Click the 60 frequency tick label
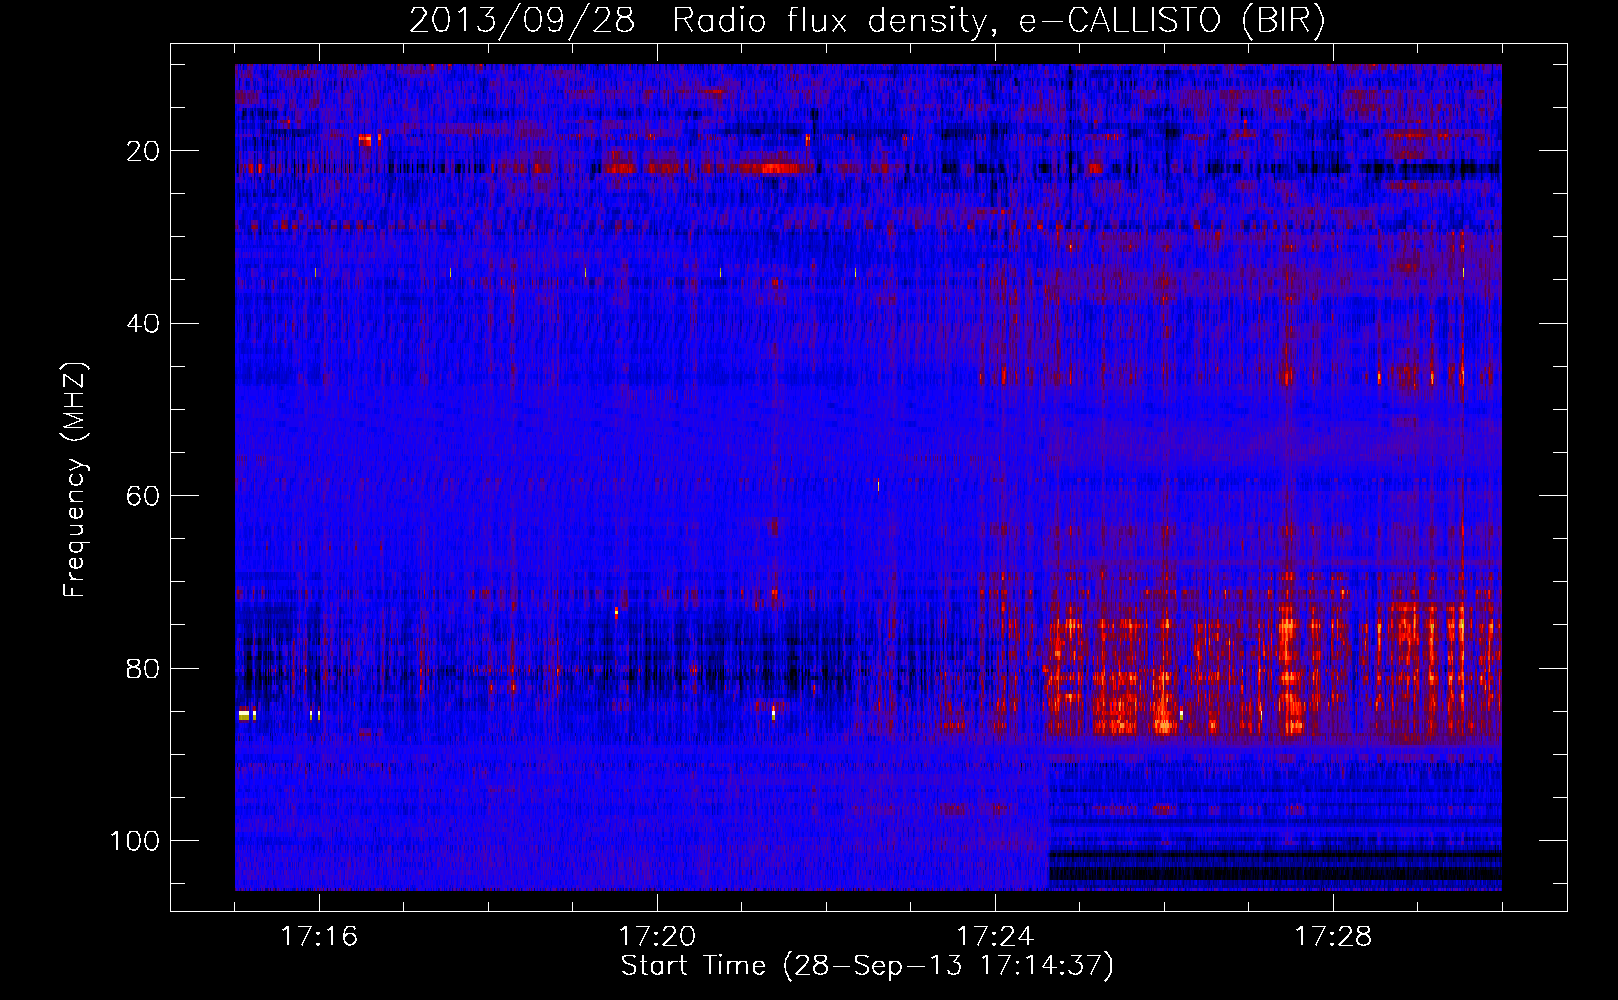This screenshot has height=1000, width=1618. [x=143, y=496]
